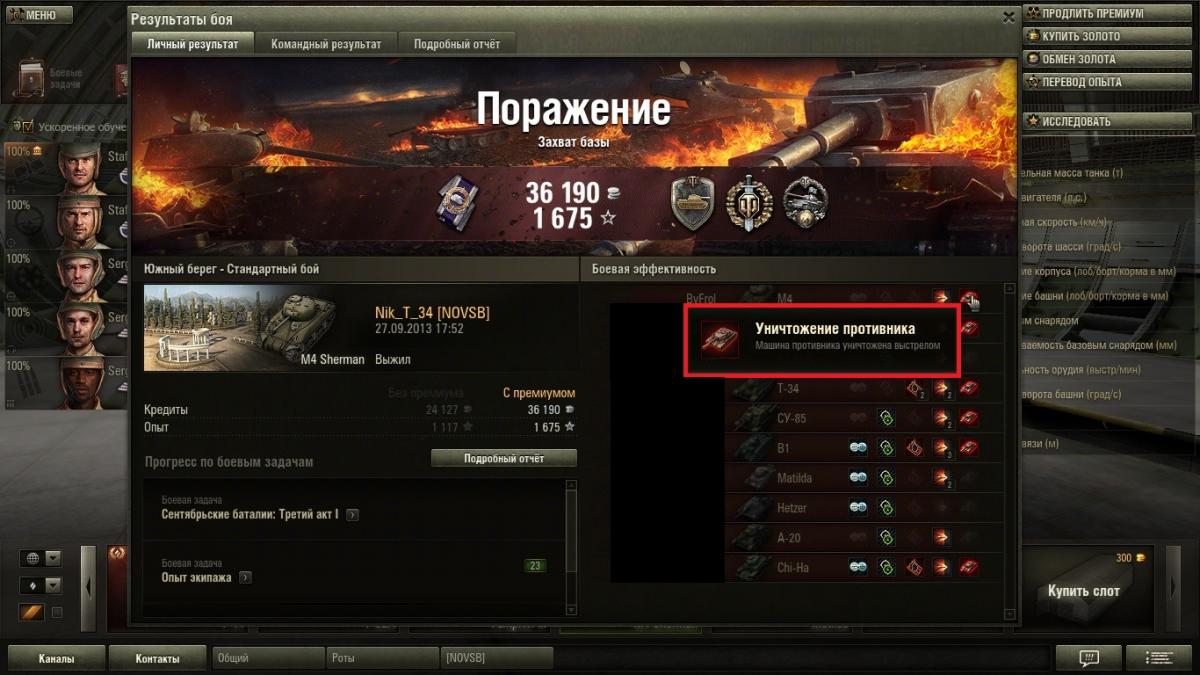Click the green detection icon in Hetzer row
1200x675 pixels.
click(885, 508)
